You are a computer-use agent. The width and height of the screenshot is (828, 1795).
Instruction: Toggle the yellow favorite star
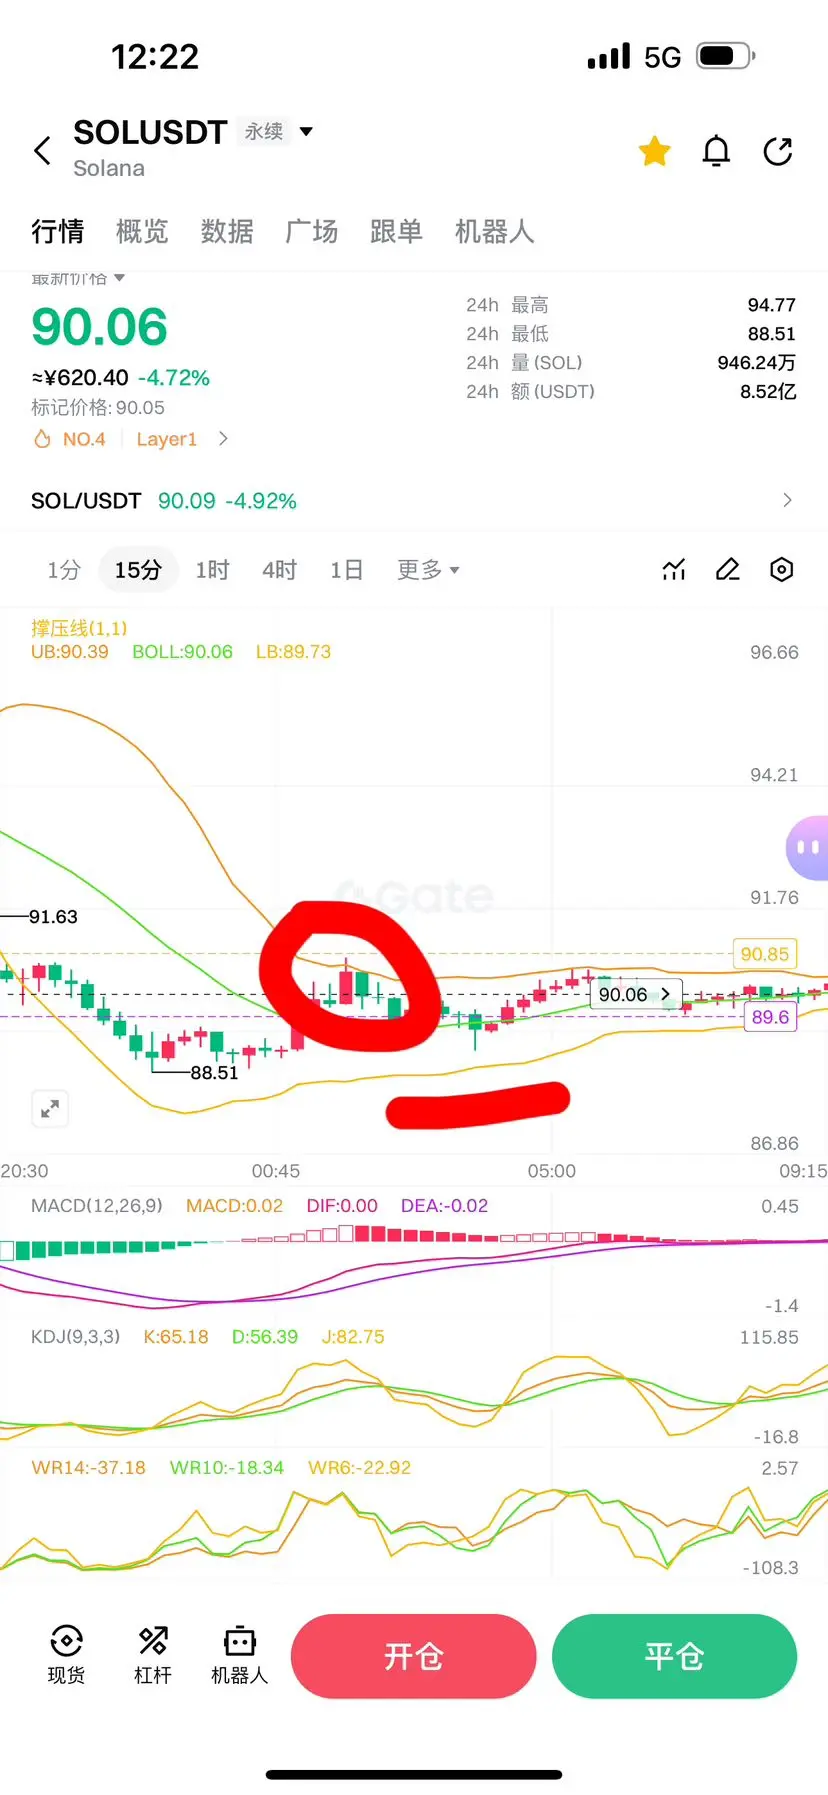pyautogui.click(x=655, y=151)
